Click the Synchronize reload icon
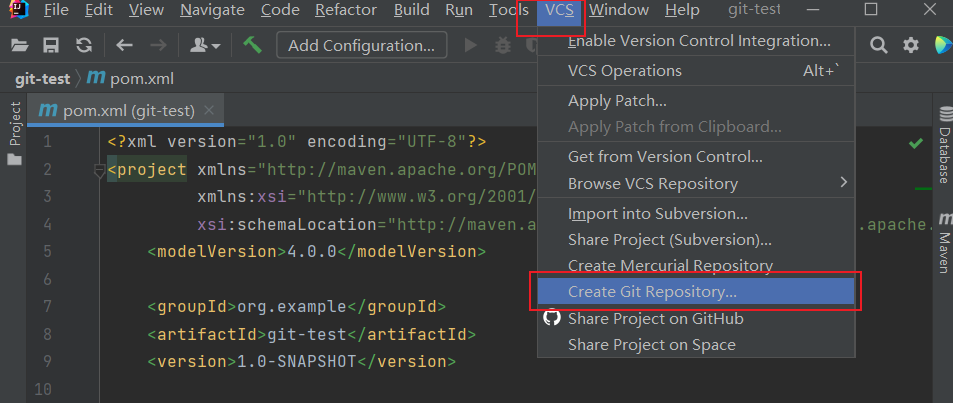The width and height of the screenshot is (953, 403). [x=84, y=45]
